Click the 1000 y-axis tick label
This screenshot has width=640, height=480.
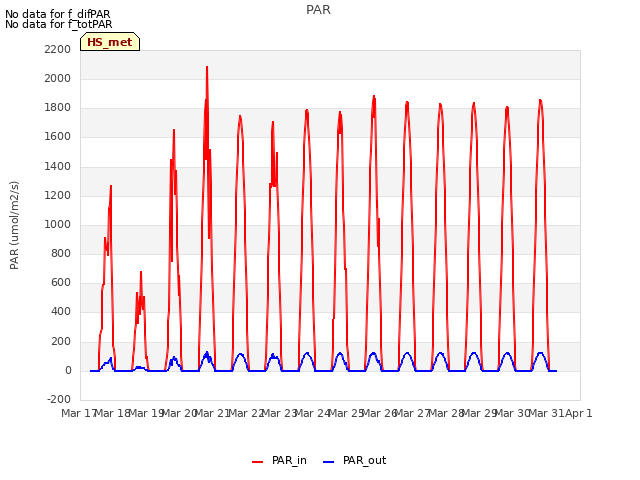[58, 224]
